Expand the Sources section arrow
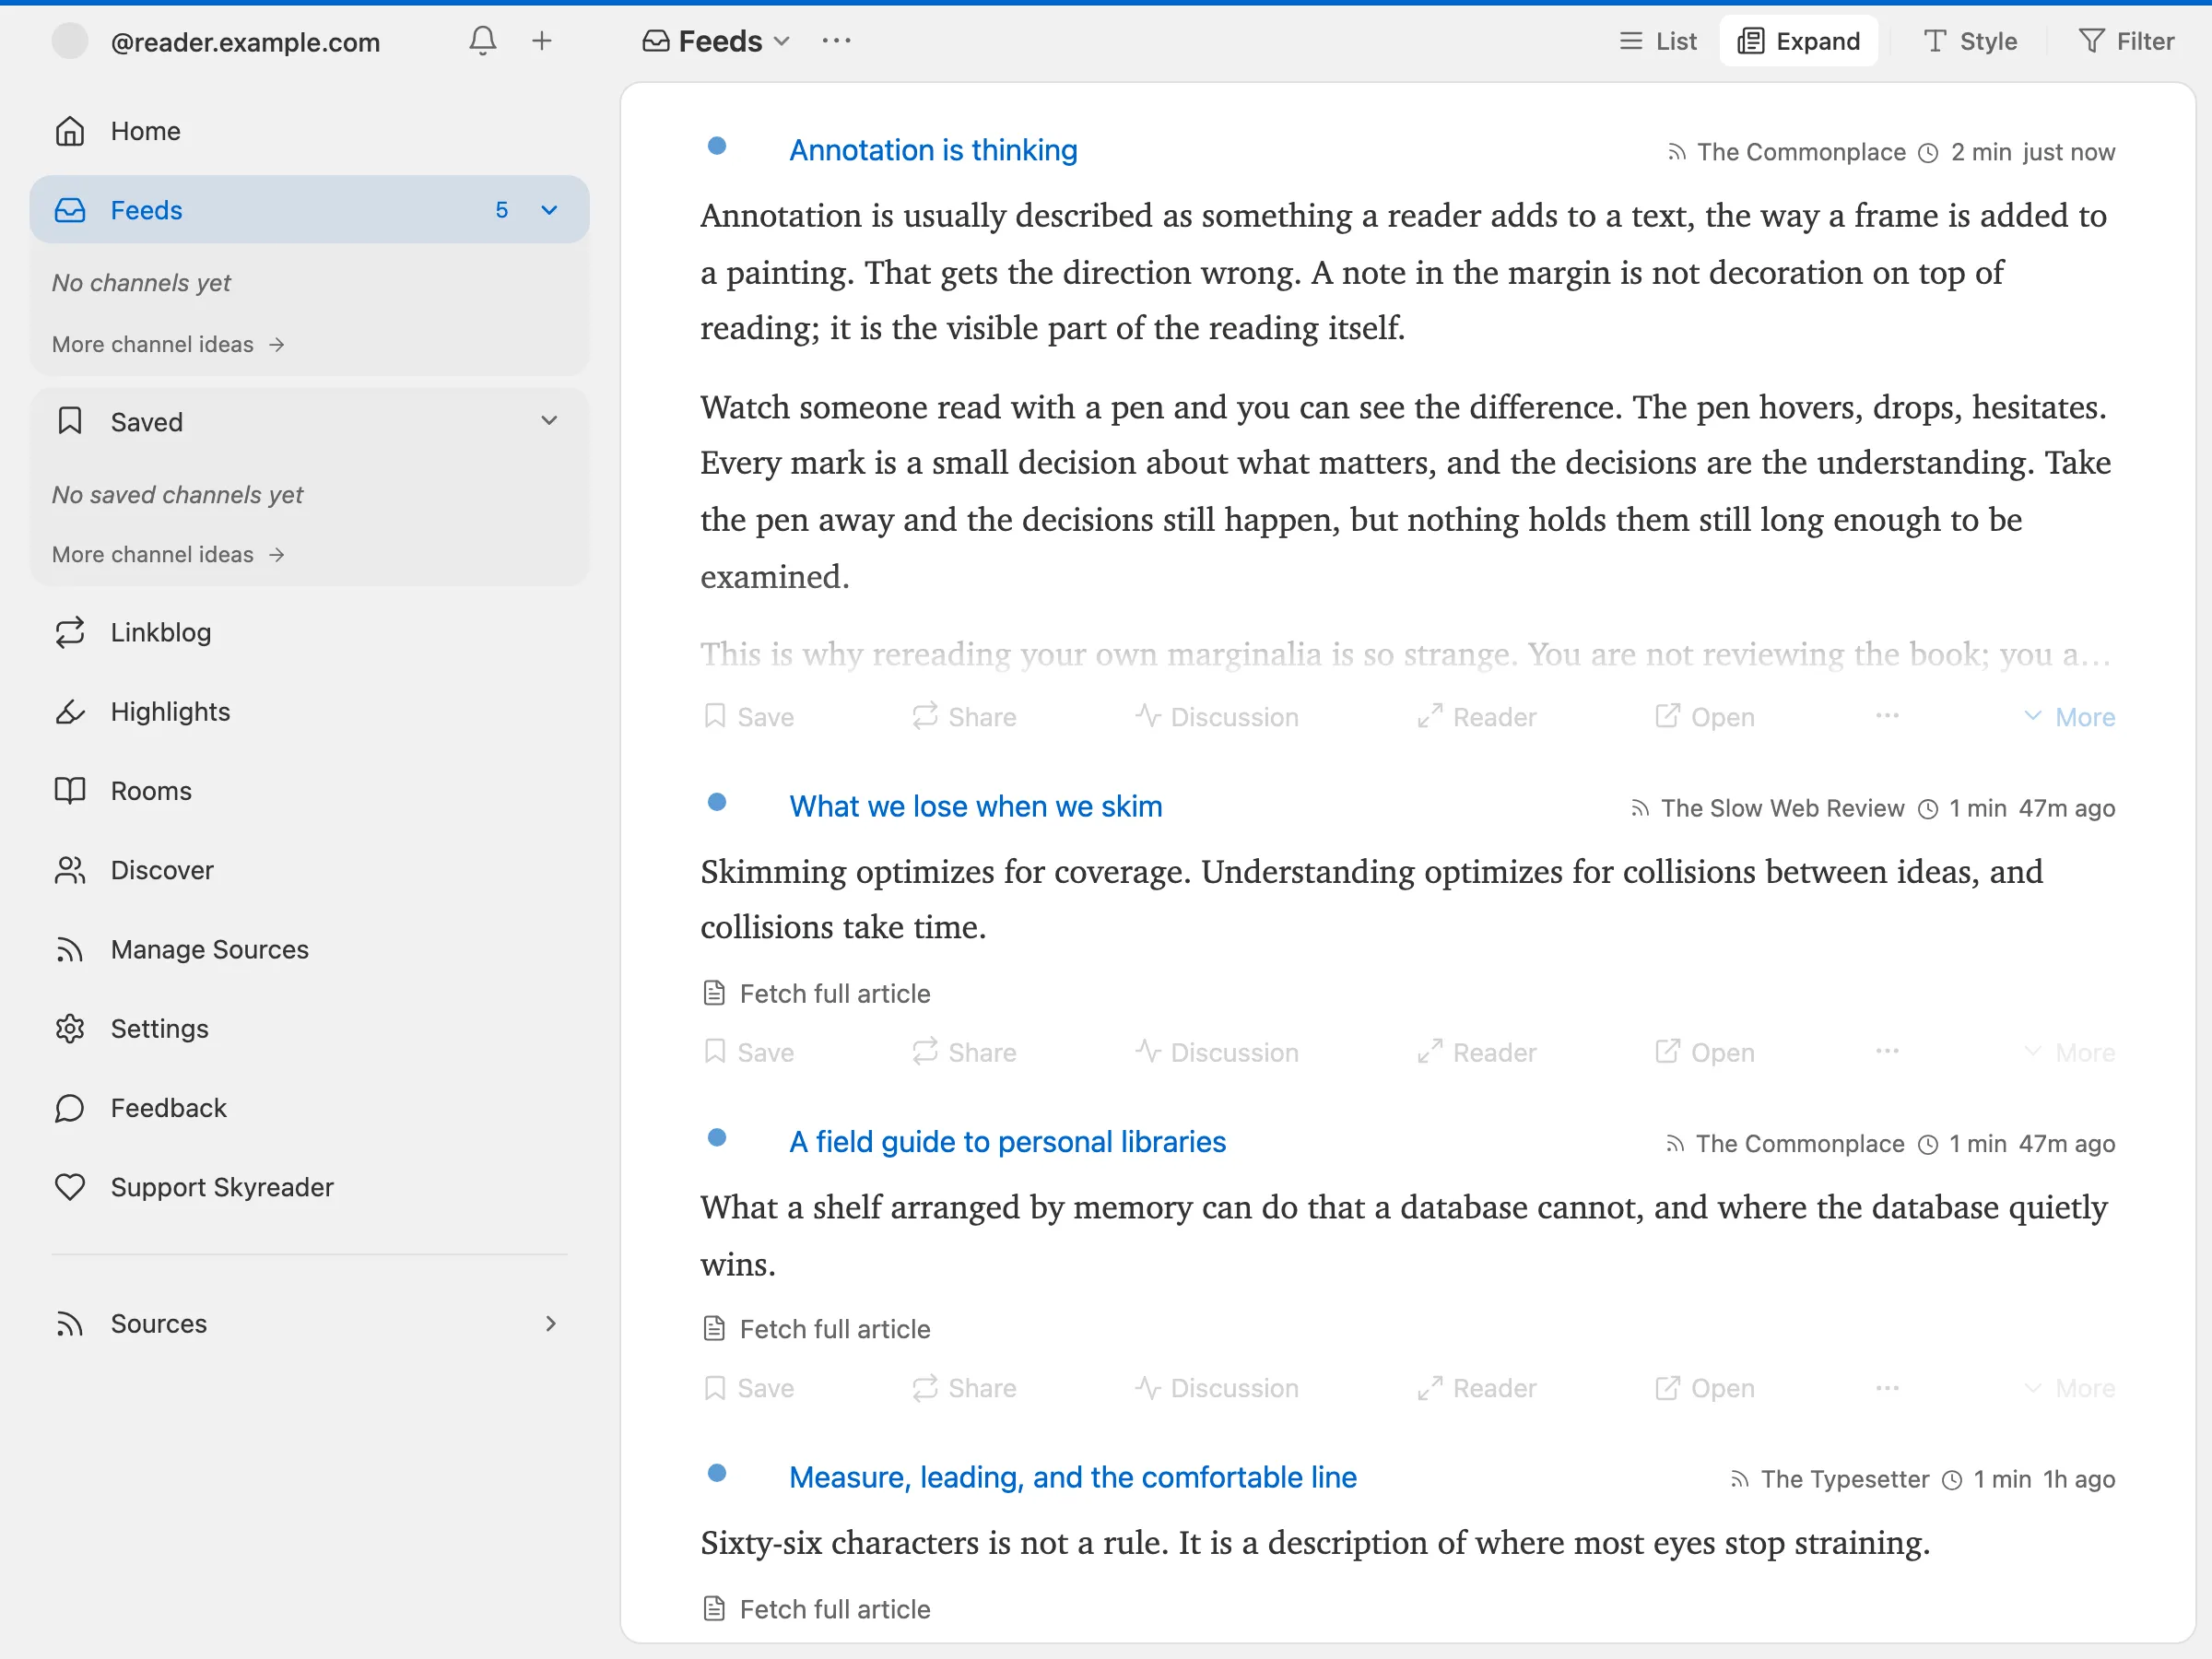This screenshot has height=1659, width=2212. point(550,1323)
